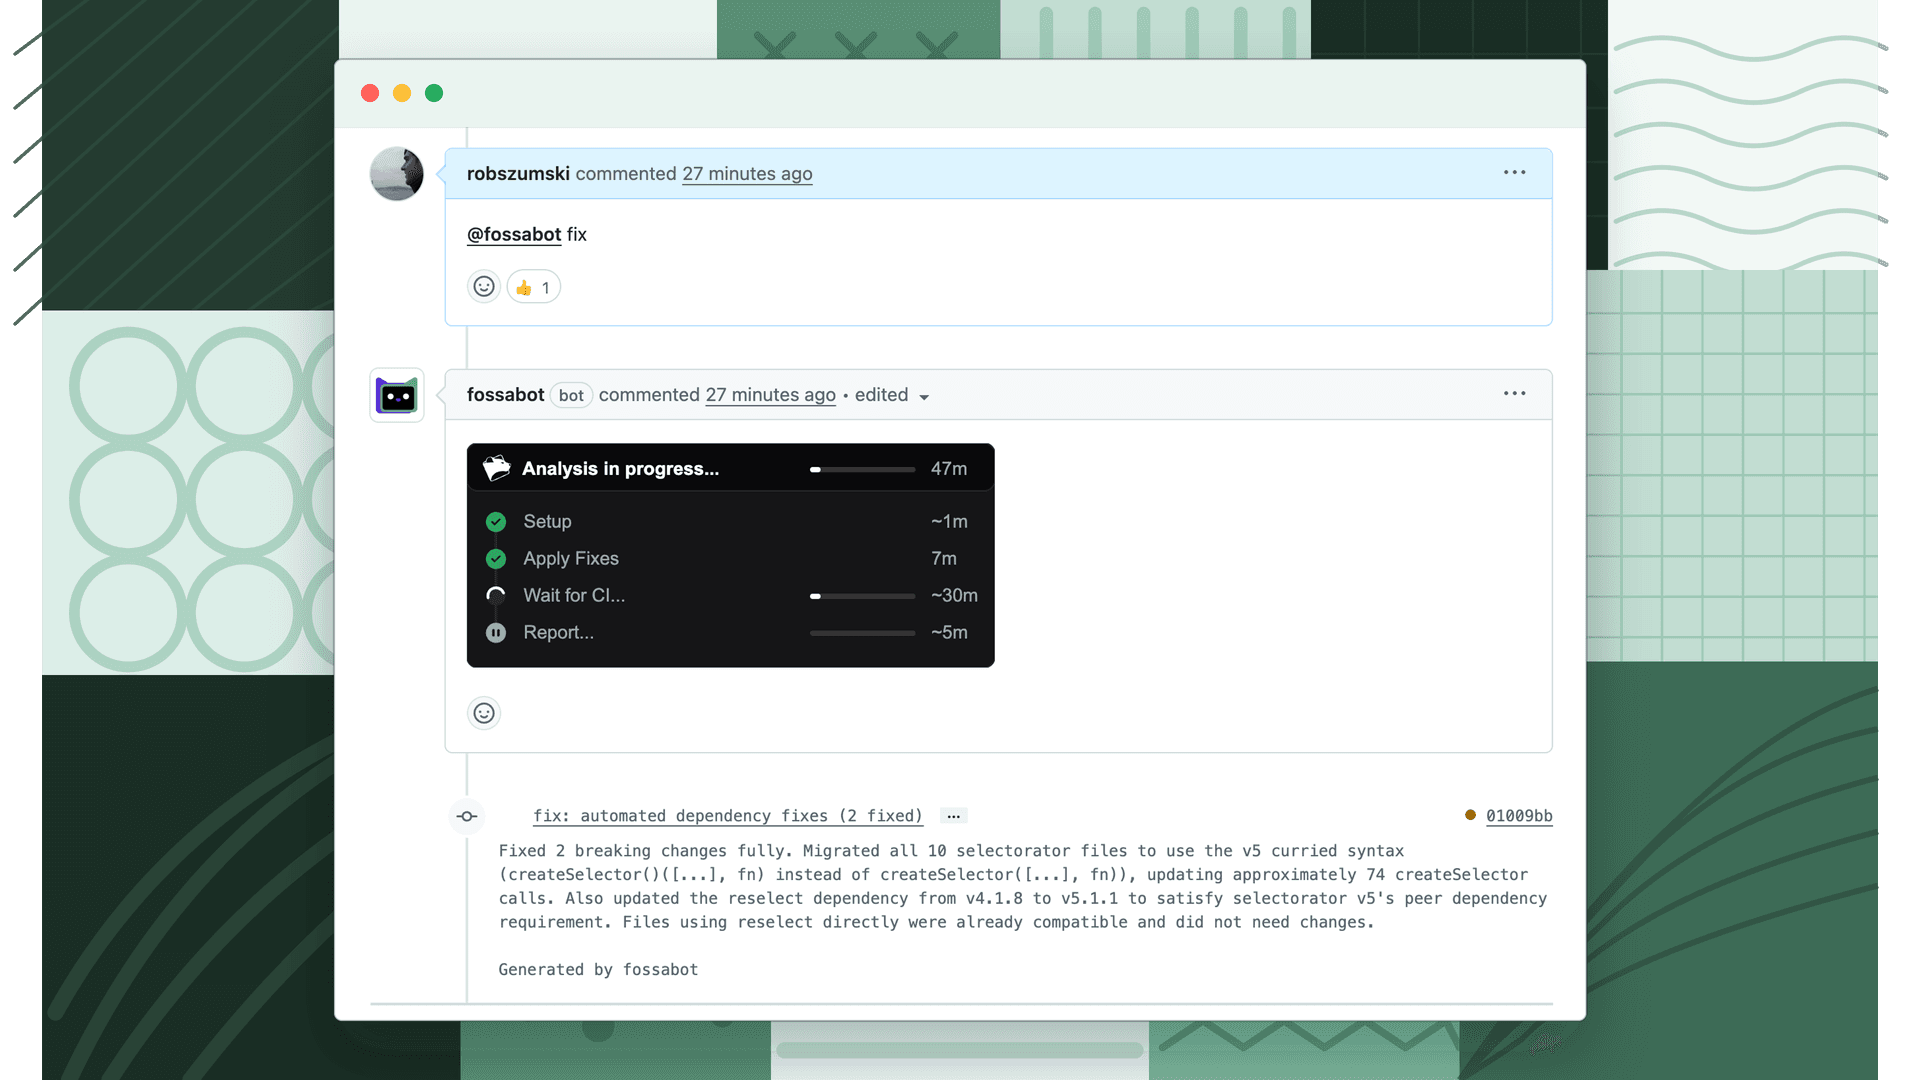The height and width of the screenshot is (1080, 1920).
Task: Open the 27 minutes ago timestamp on fossabot's comment
Action: coord(770,395)
